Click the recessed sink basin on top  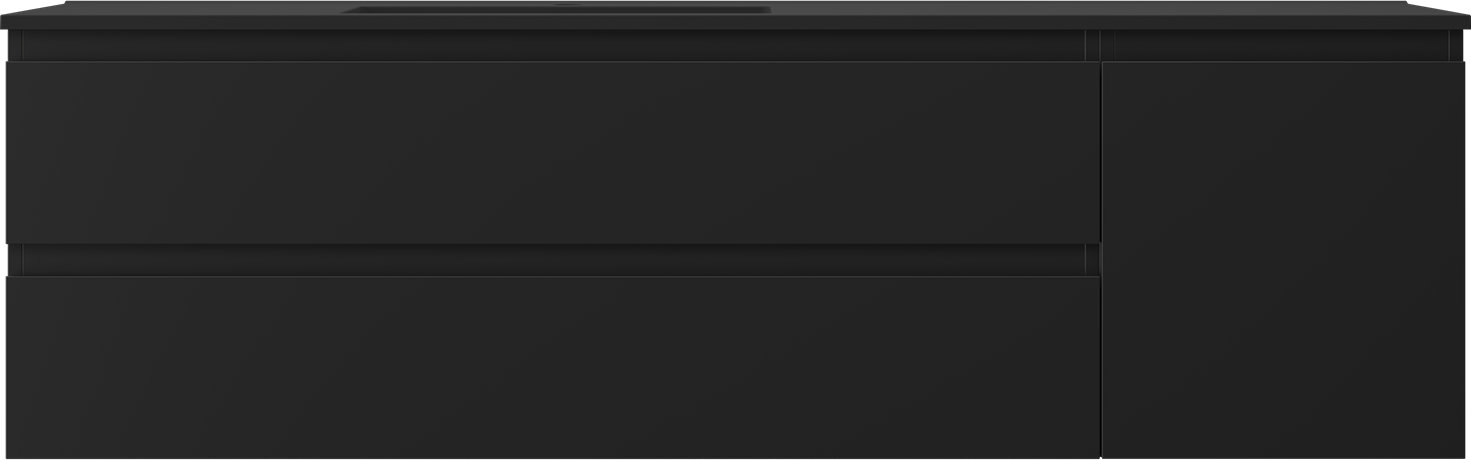point(556,9)
